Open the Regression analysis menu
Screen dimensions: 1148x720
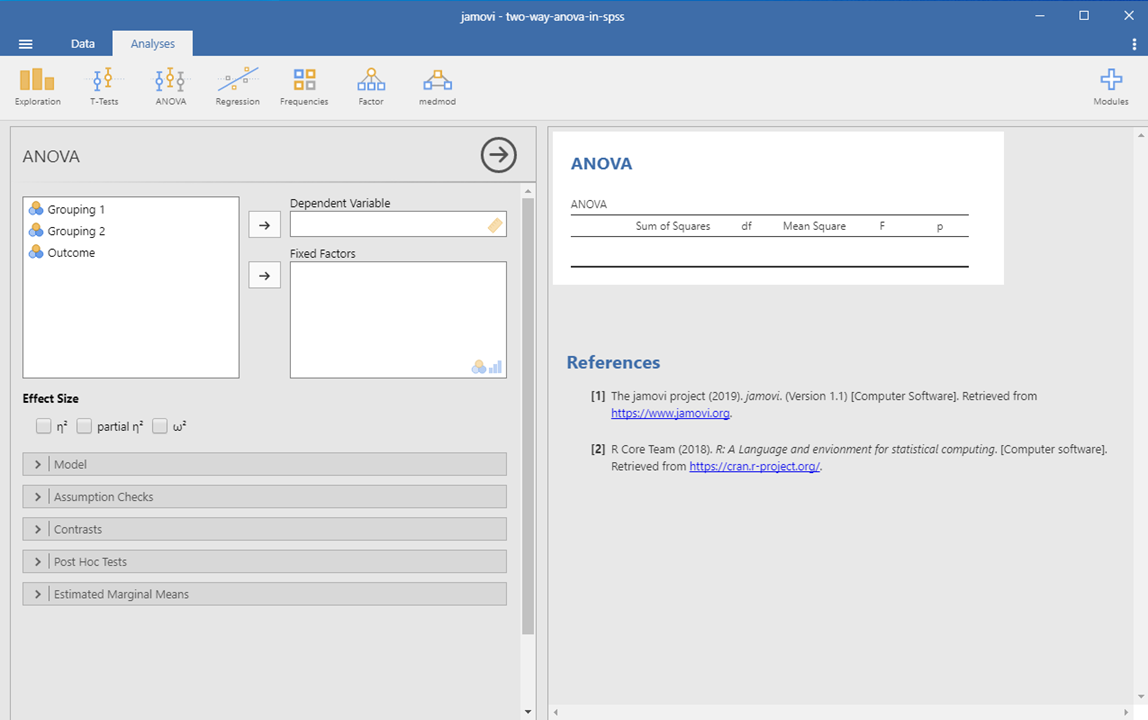coord(237,87)
